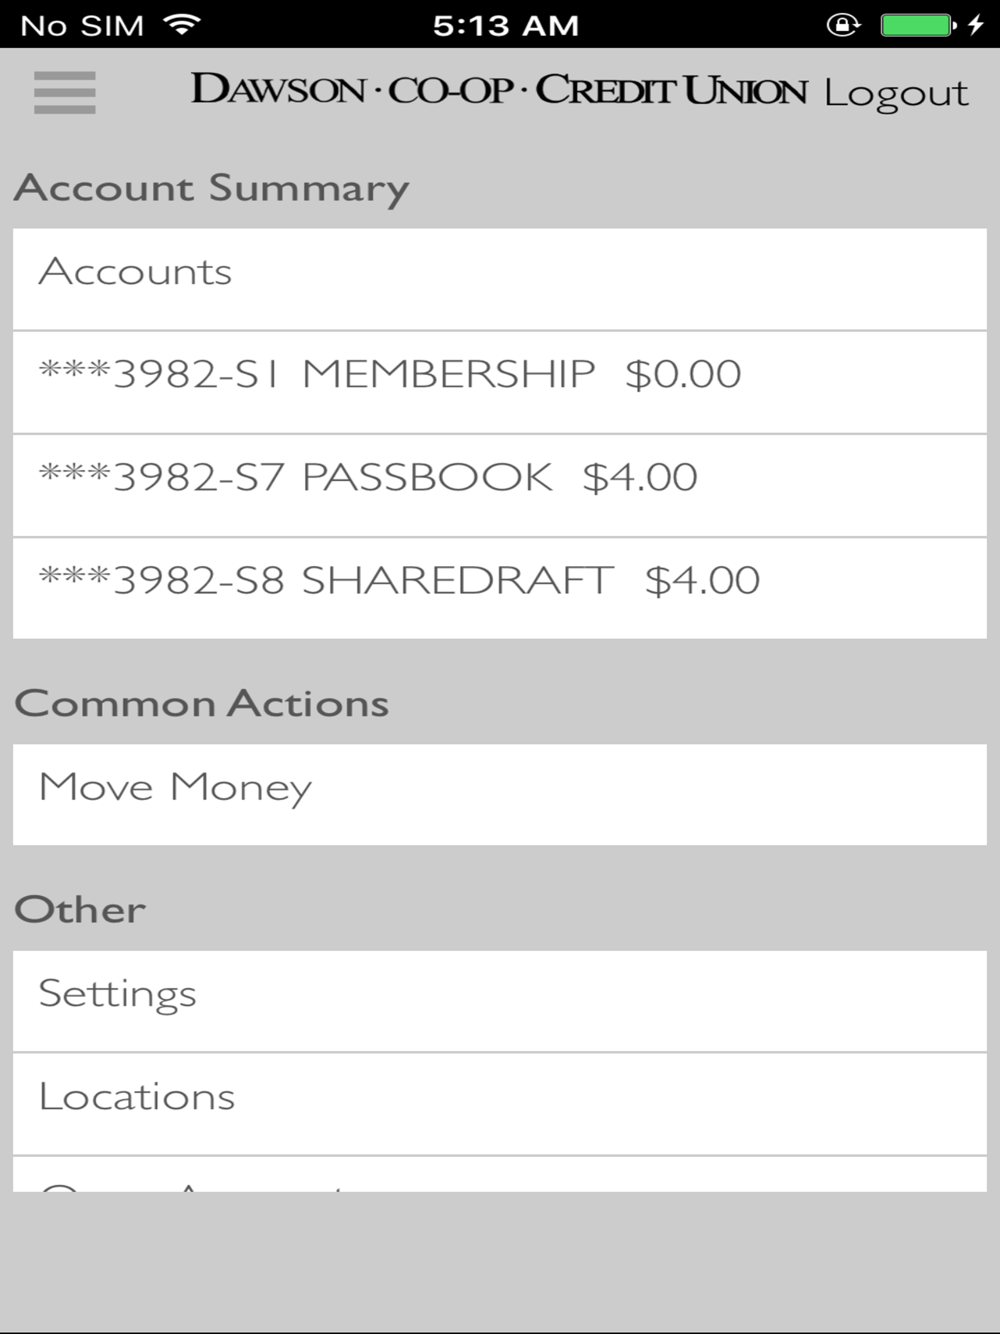Log out using the Logout link
This screenshot has height=1334, width=1000.
click(896, 93)
